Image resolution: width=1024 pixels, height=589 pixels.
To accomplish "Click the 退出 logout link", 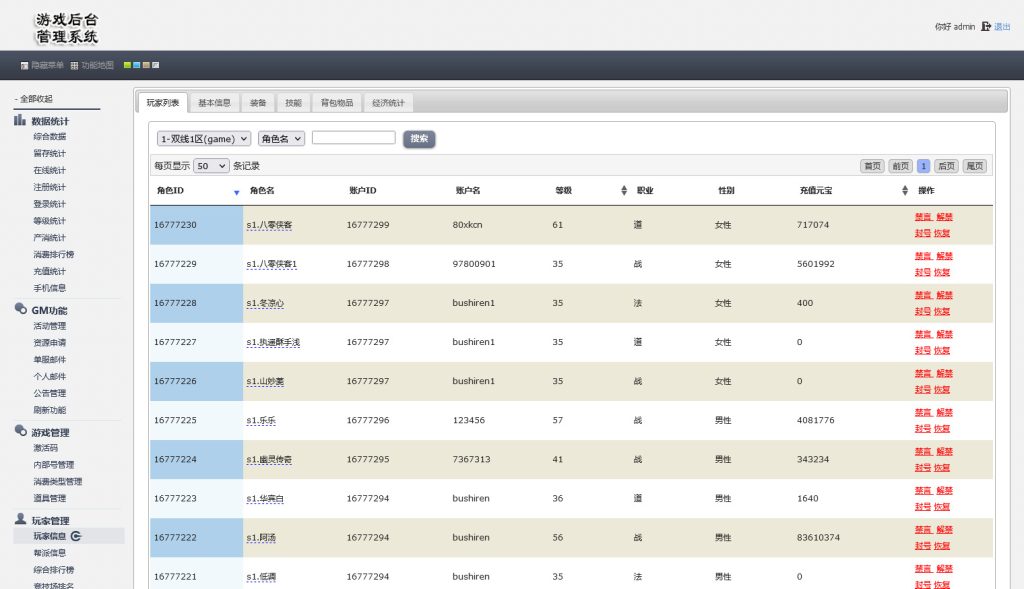I will [1002, 27].
